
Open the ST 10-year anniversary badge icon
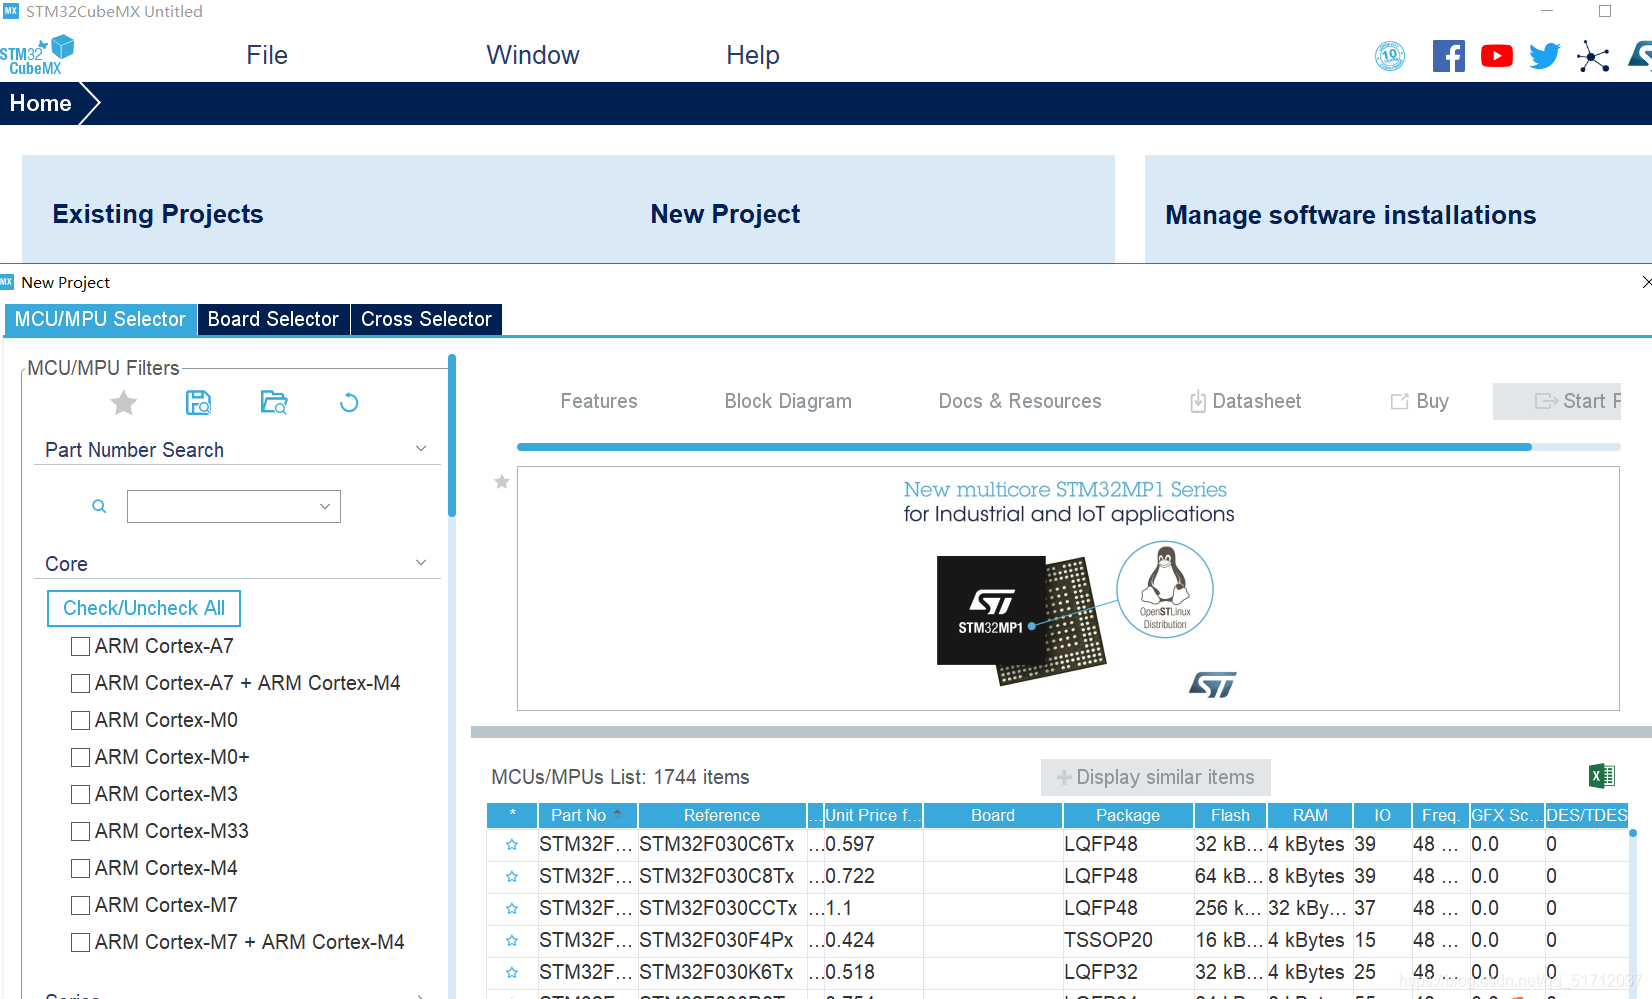pos(1390,56)
